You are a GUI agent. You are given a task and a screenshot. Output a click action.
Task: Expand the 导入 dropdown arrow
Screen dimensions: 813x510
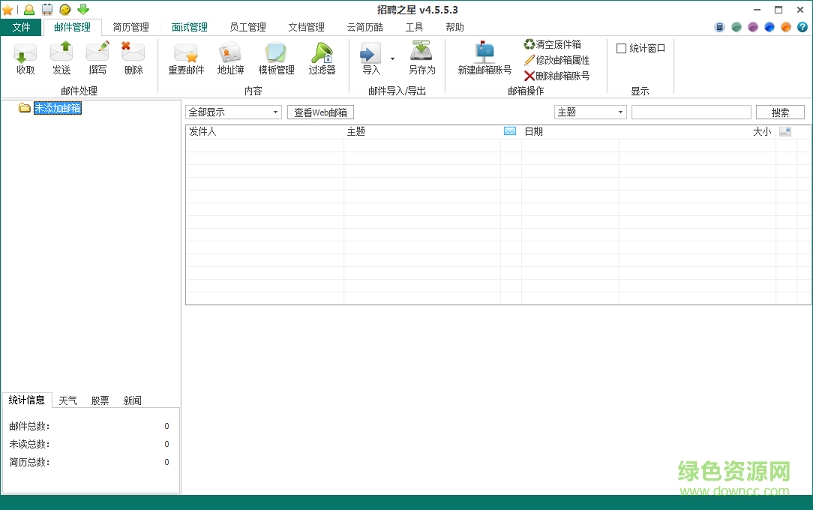click(x=393, y=59)
